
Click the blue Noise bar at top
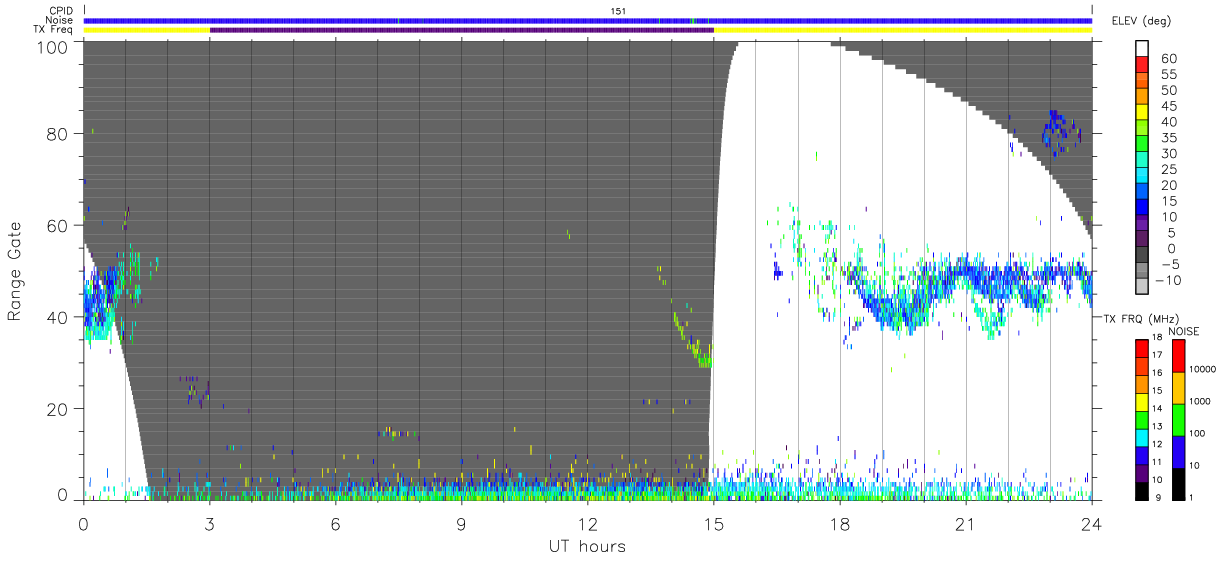pyautogui.click(x=588, y=20)
